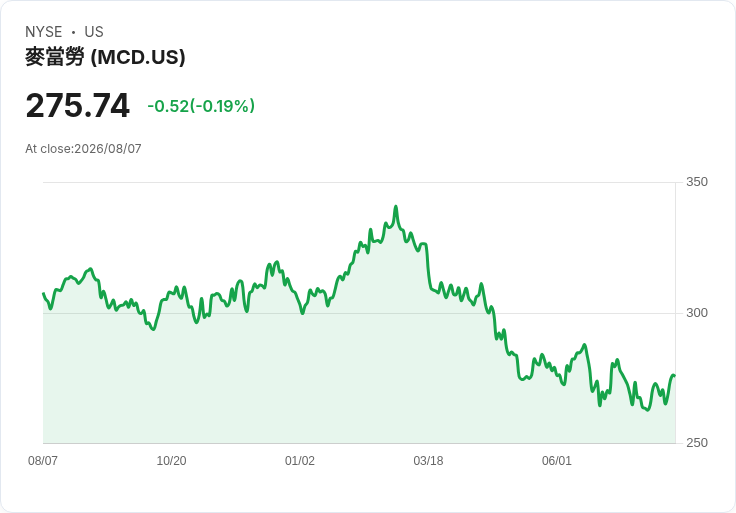This screenshot has height=513, width=736.
Task: Click the 350 y-axis price label
Action: point(697,182)
